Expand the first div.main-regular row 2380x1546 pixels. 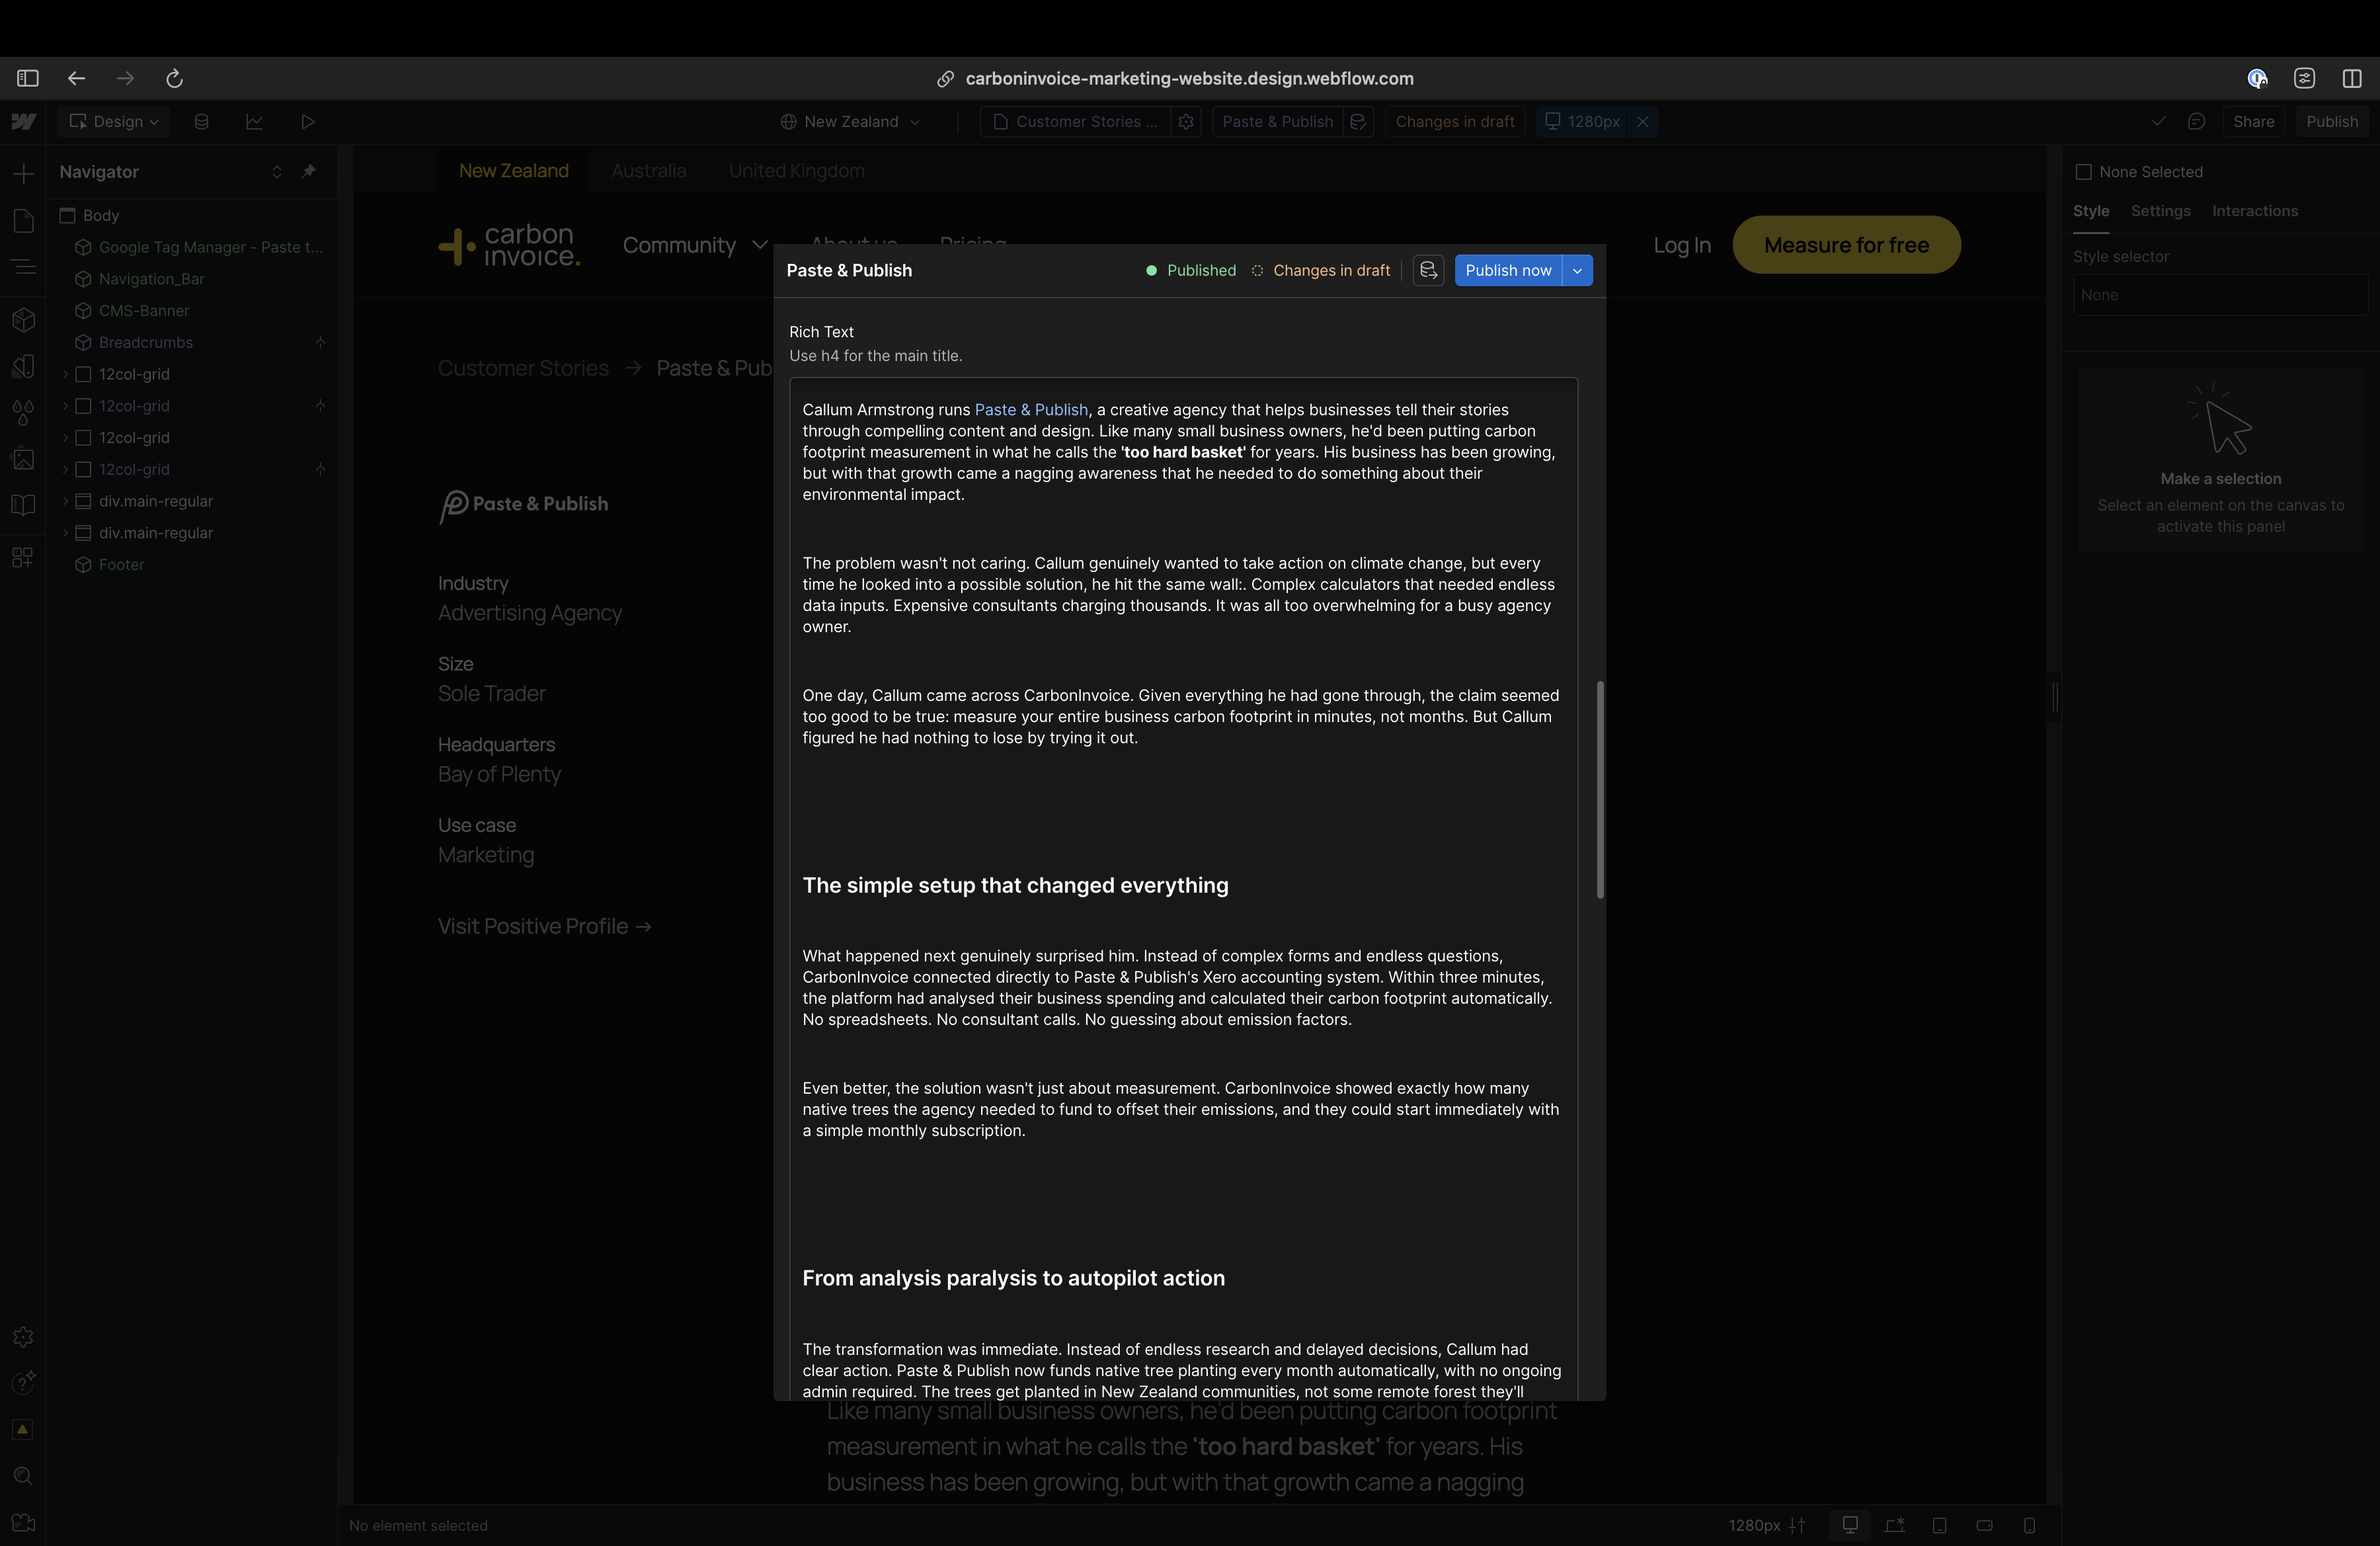tap(65, 501)
